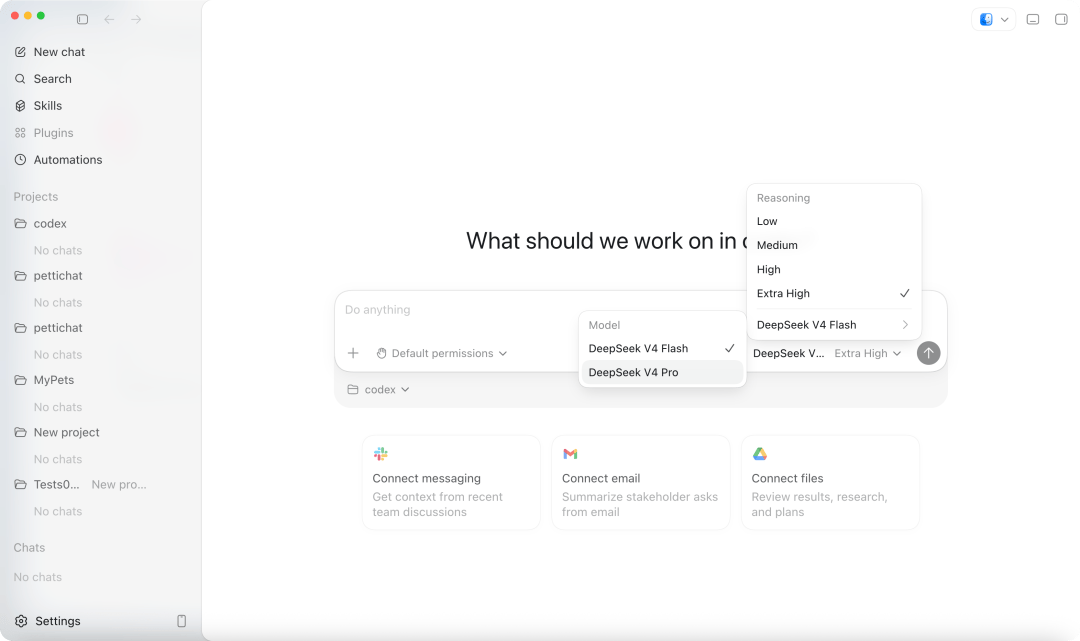Click the phone icon beside Settings
The height and width of the screenshot is (641, 1080).
coord(182,621)
